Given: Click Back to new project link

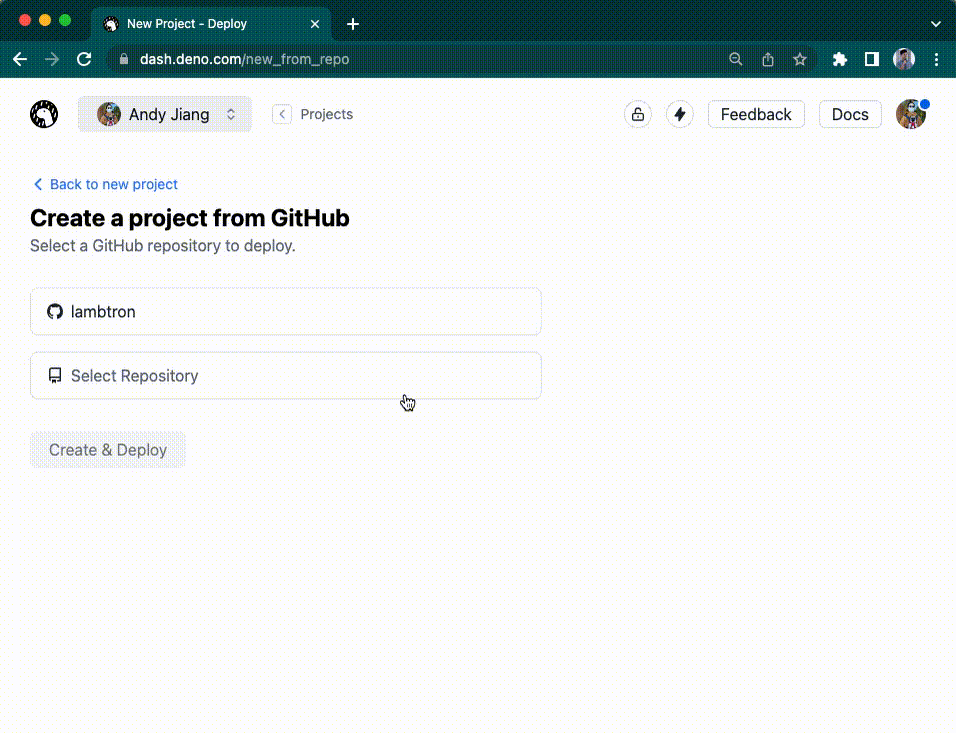Looking at the screenshot, I should (105, 184).
